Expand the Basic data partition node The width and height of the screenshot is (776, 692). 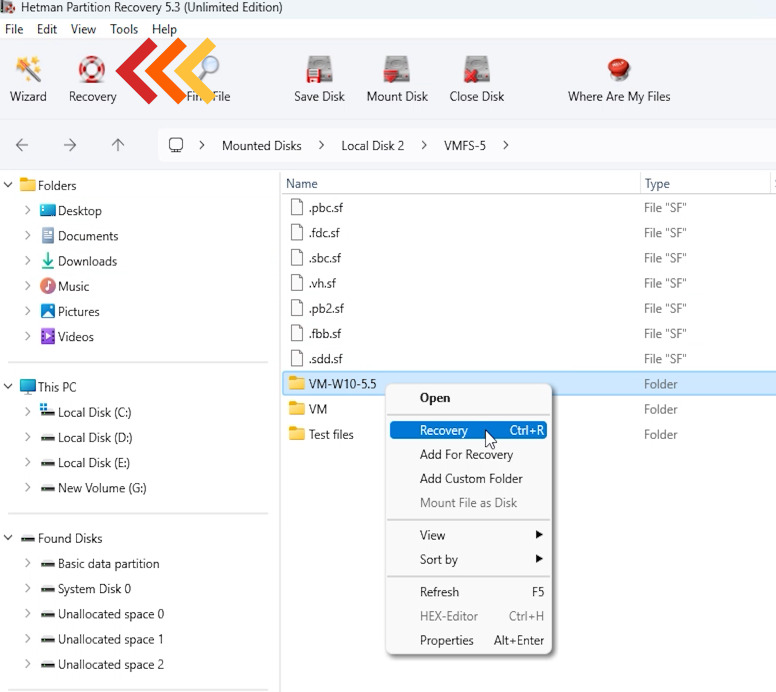pos(28,563)
